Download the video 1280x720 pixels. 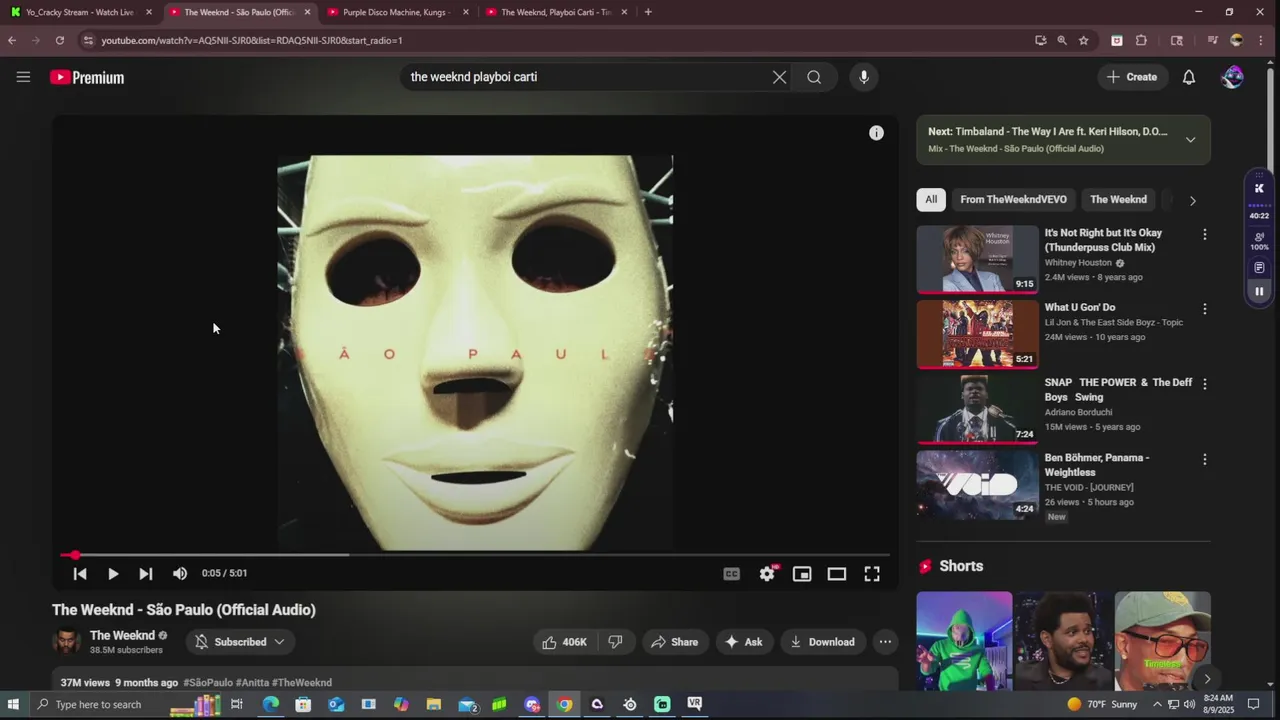[x=823, y=642]
